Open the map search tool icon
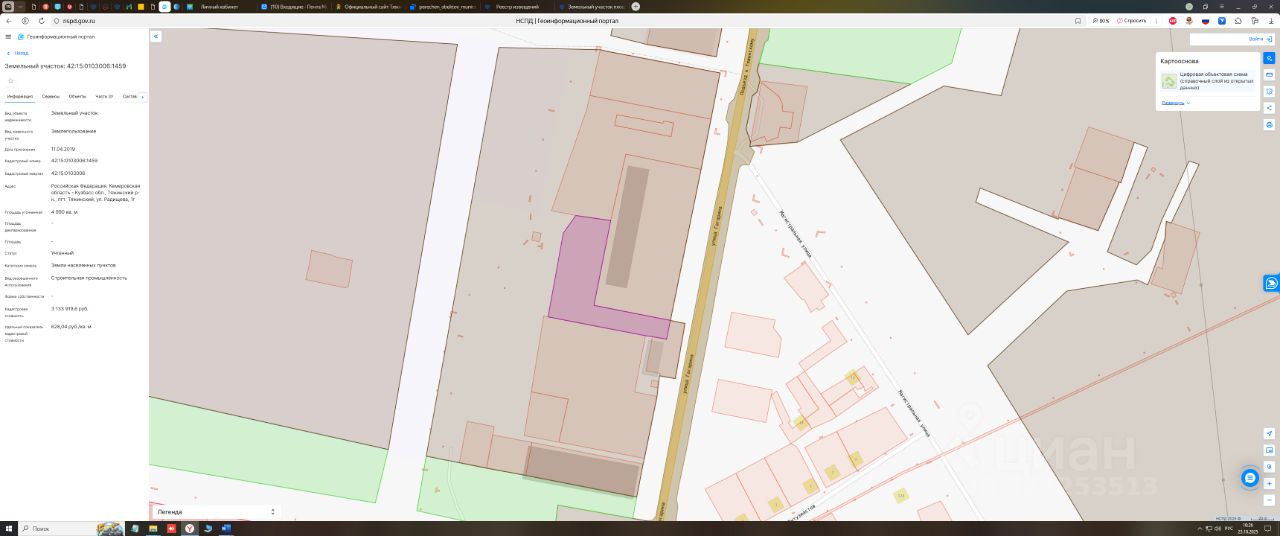1280x536 pixels. click(x=1269, y=59)
